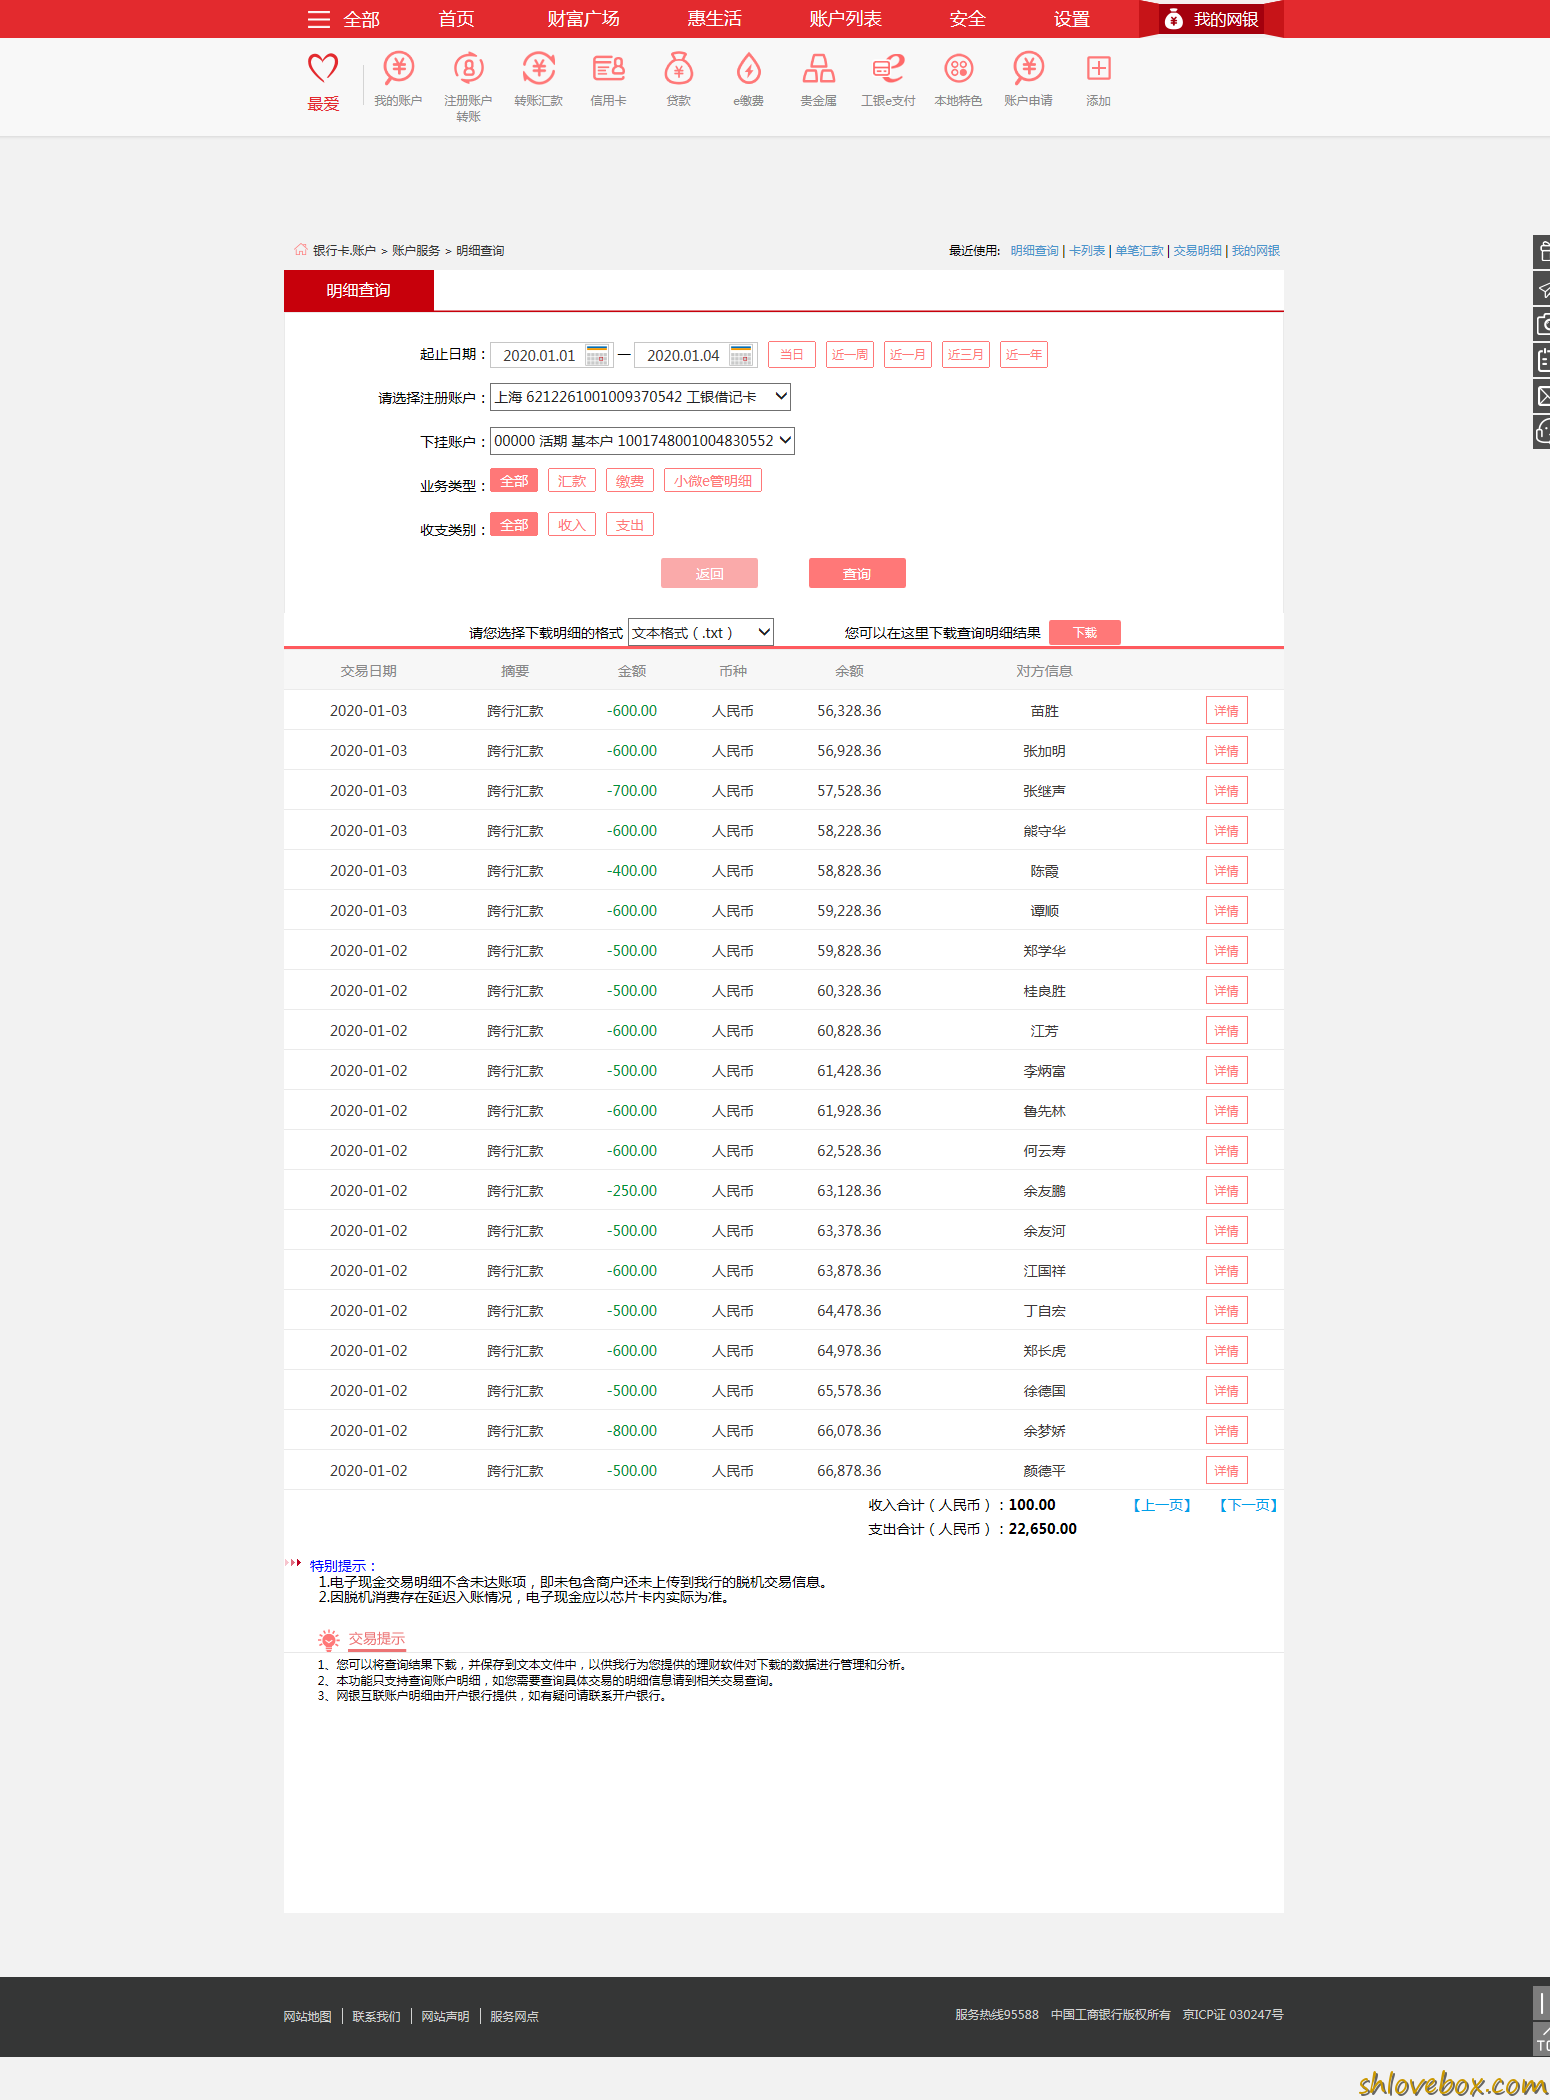The width and height of the screenshot is (1550, 2100).
Task: Select 汇款 business type filter
Action: point(572,481)
